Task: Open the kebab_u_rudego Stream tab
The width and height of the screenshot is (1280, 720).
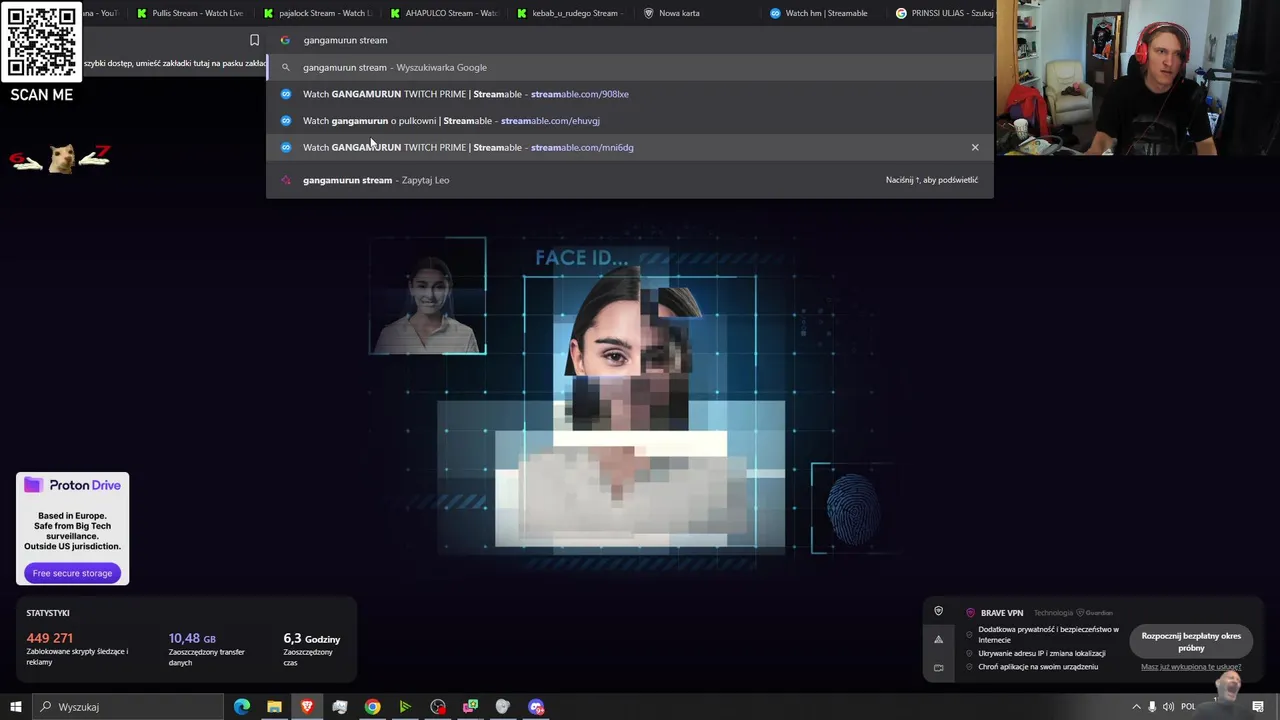Action: point(570,13)
